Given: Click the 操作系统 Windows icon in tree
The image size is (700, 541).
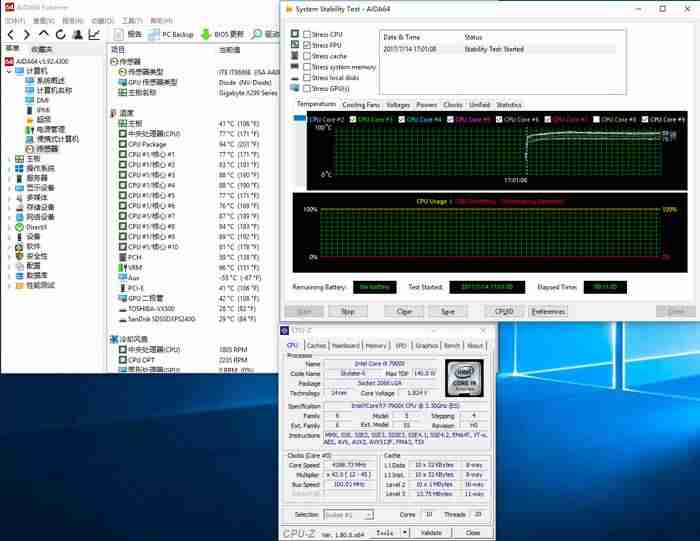Looking at the screenshot, I should 20,169.
